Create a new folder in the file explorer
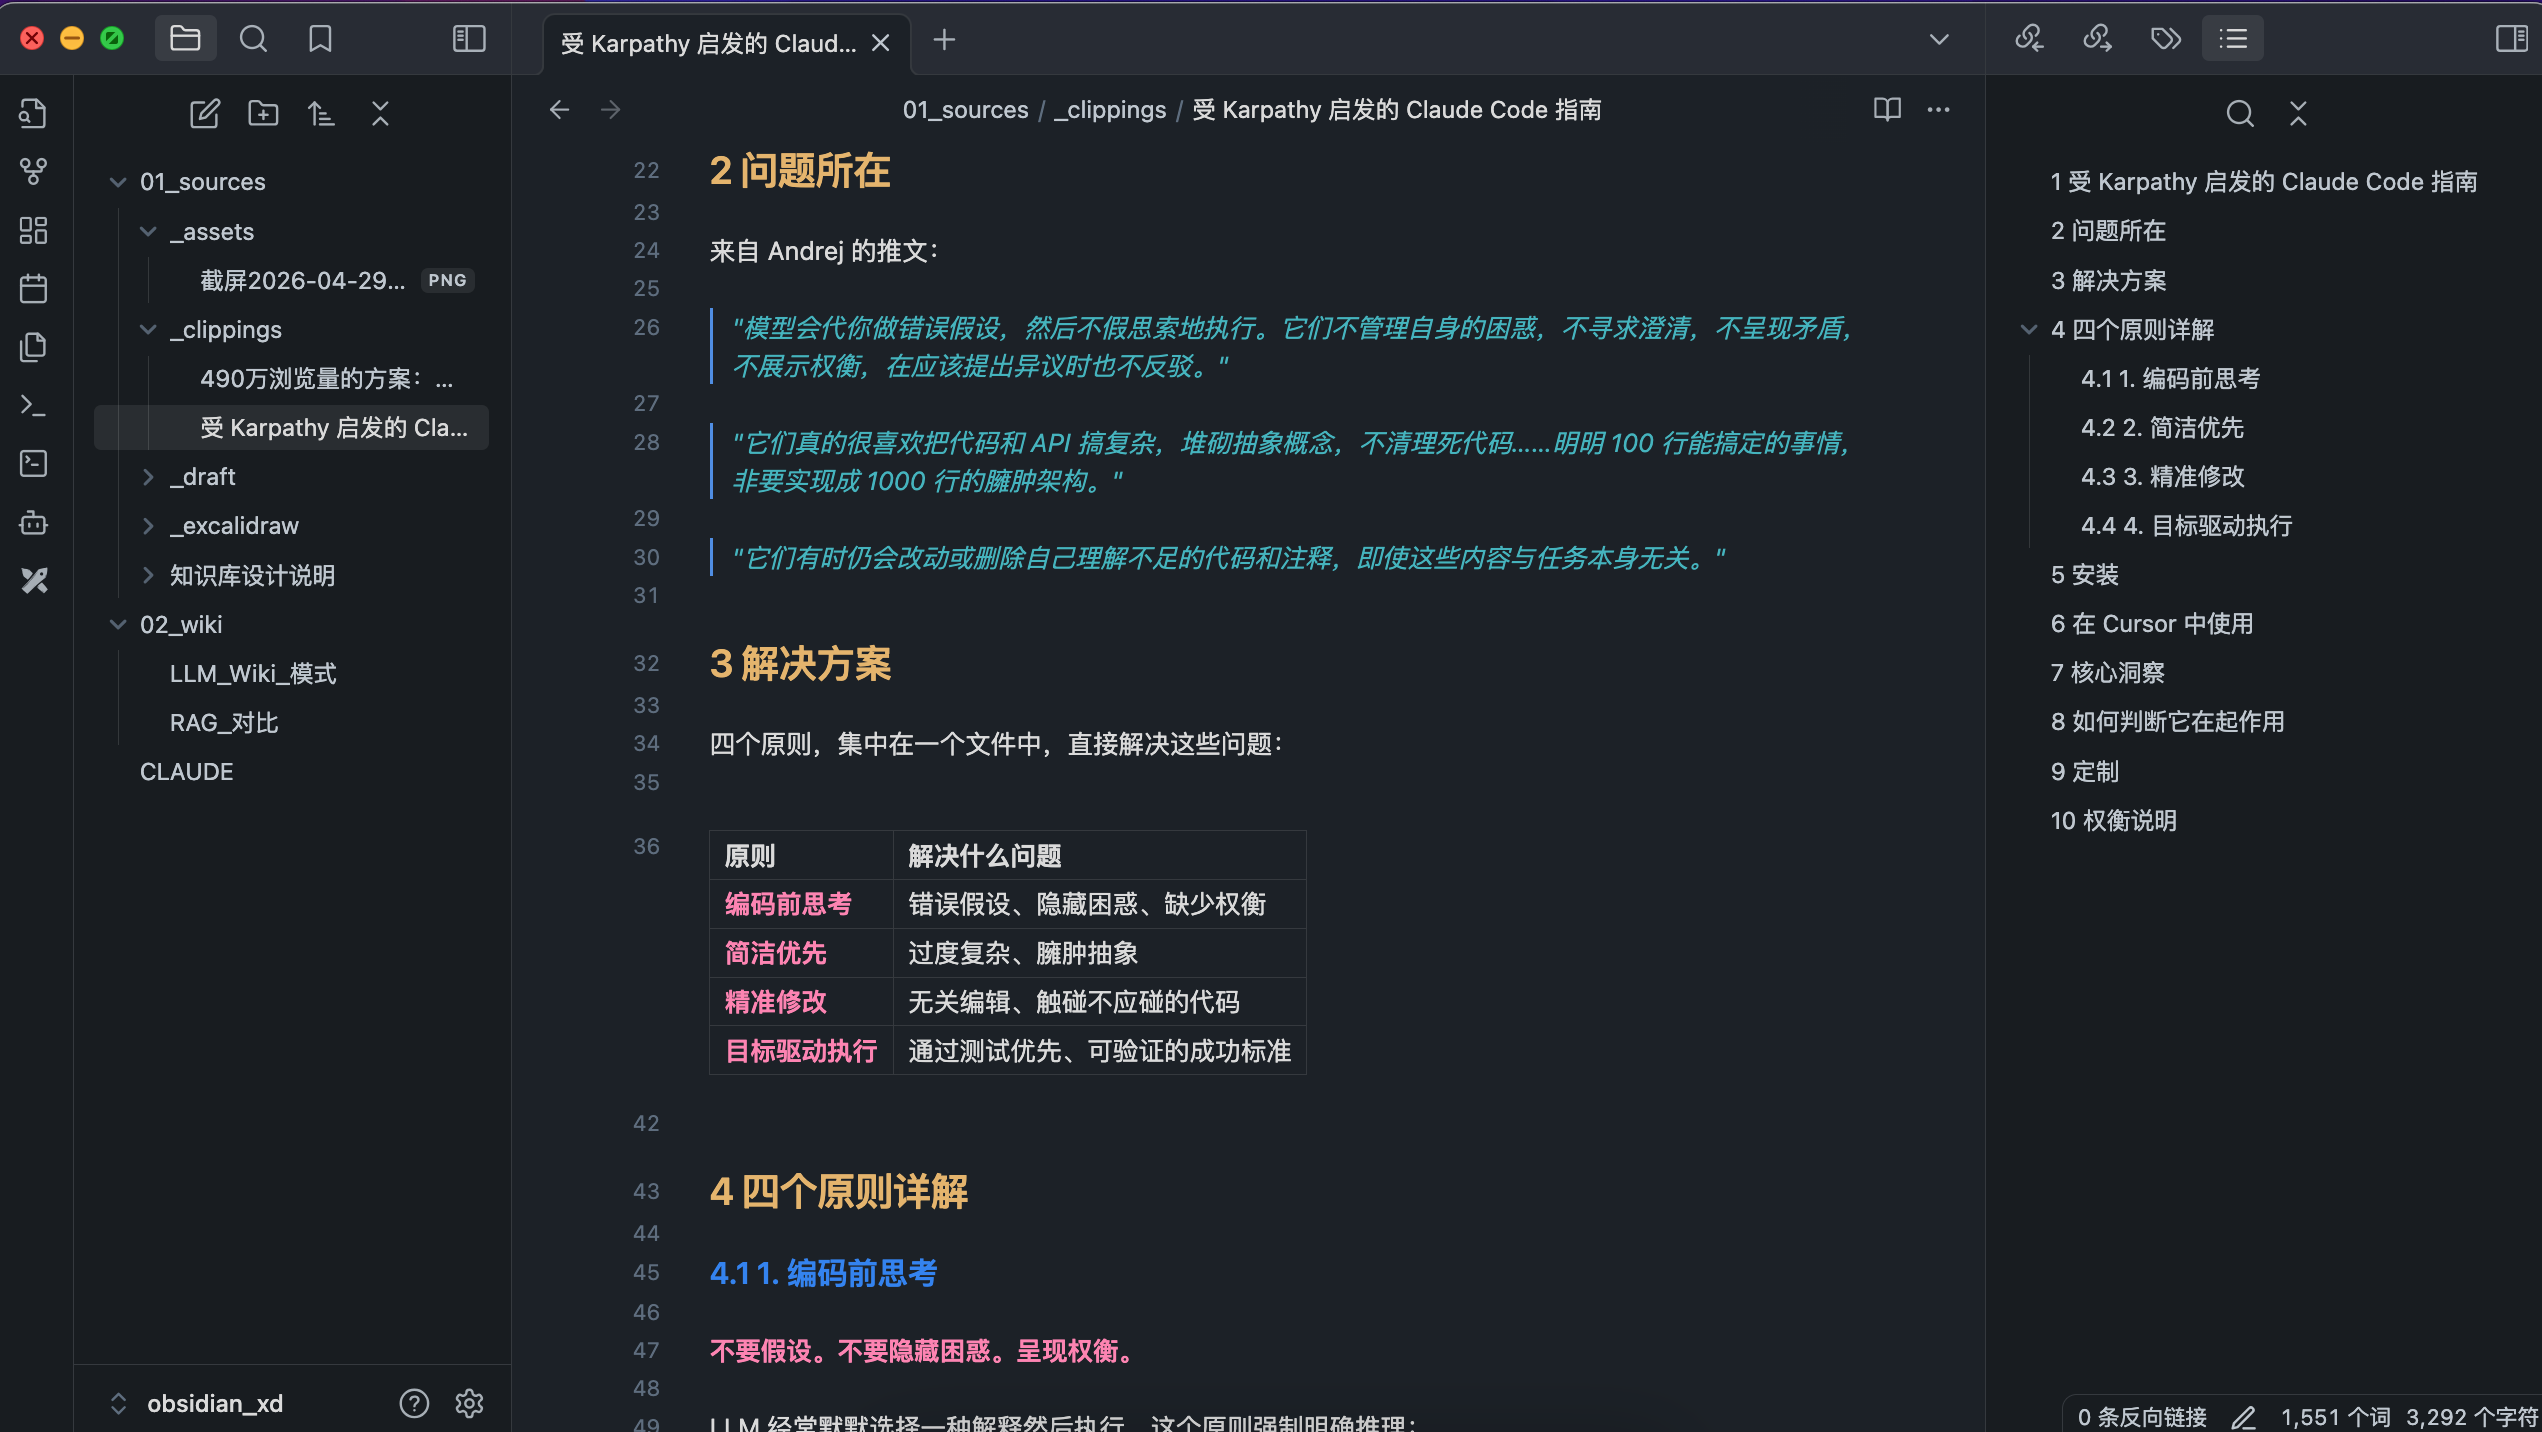Screen dimensions: 2542x1432 263,113
